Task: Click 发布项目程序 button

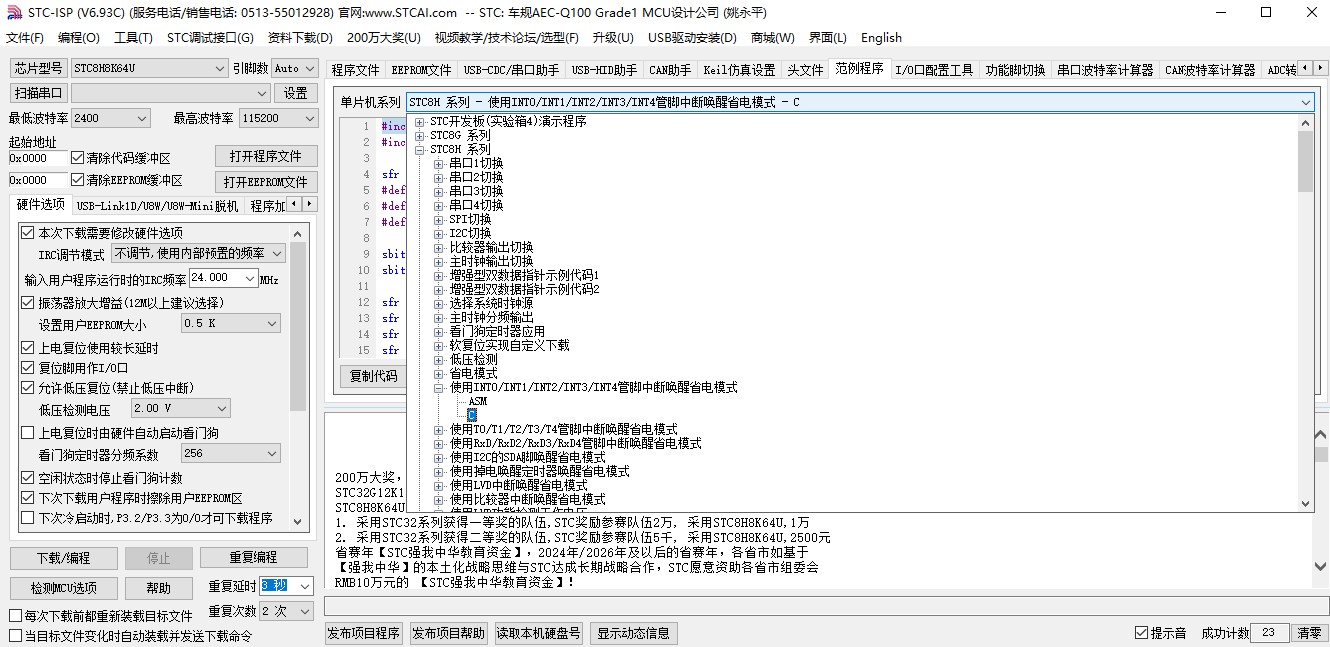Action: click(x=364, y=633)
